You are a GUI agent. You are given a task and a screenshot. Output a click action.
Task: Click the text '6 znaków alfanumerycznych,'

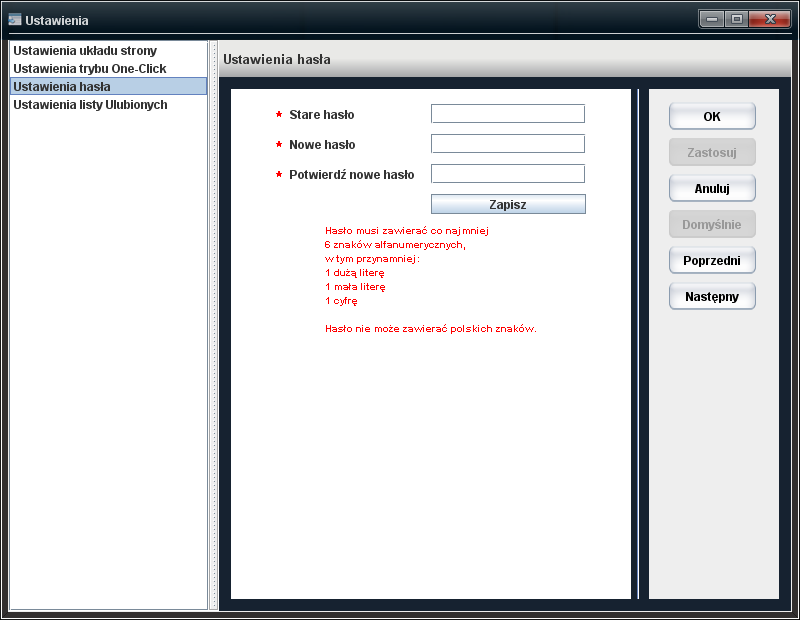coord(395,245)
